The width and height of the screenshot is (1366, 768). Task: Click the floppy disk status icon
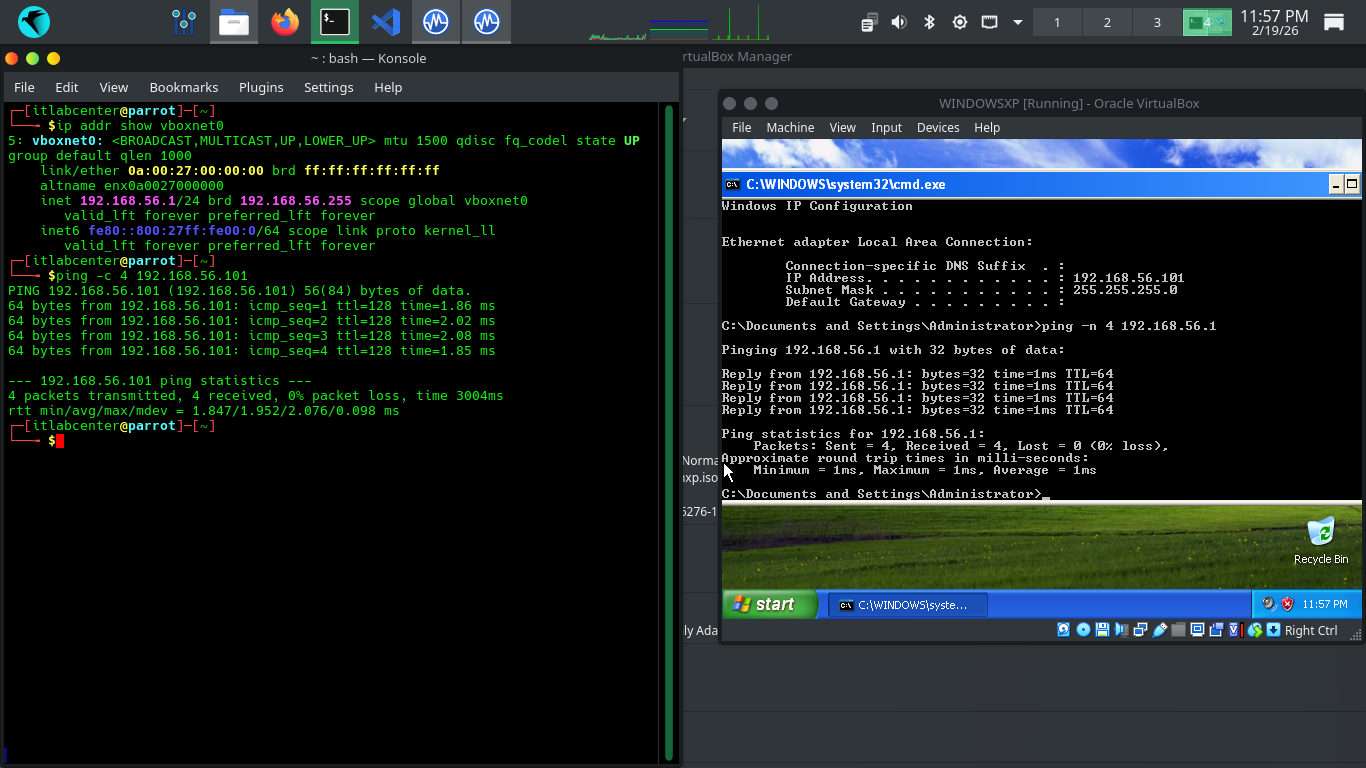click(x=1102, y=630)
